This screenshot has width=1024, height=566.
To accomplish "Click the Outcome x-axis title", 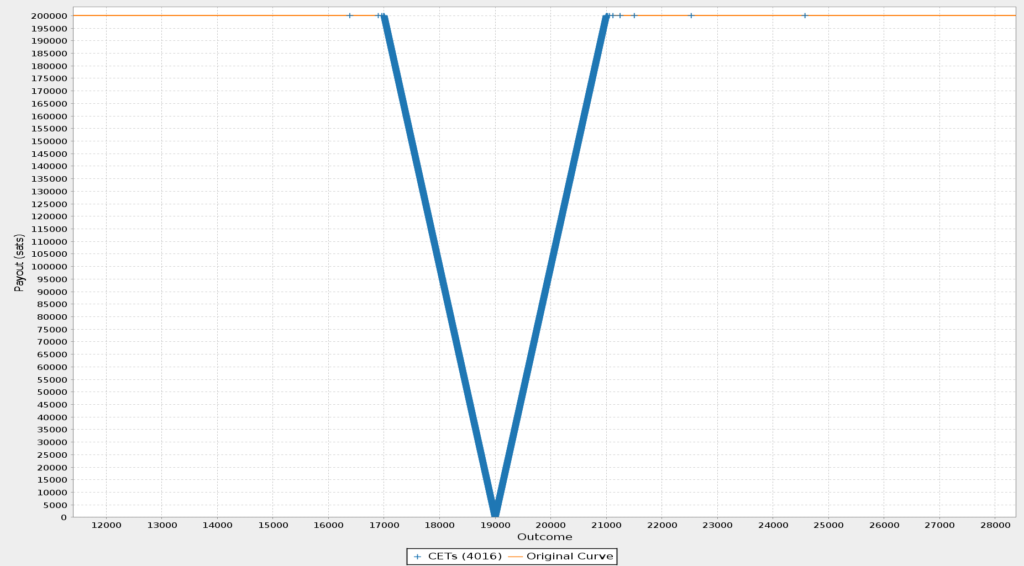I will click(x=545, y=537).
